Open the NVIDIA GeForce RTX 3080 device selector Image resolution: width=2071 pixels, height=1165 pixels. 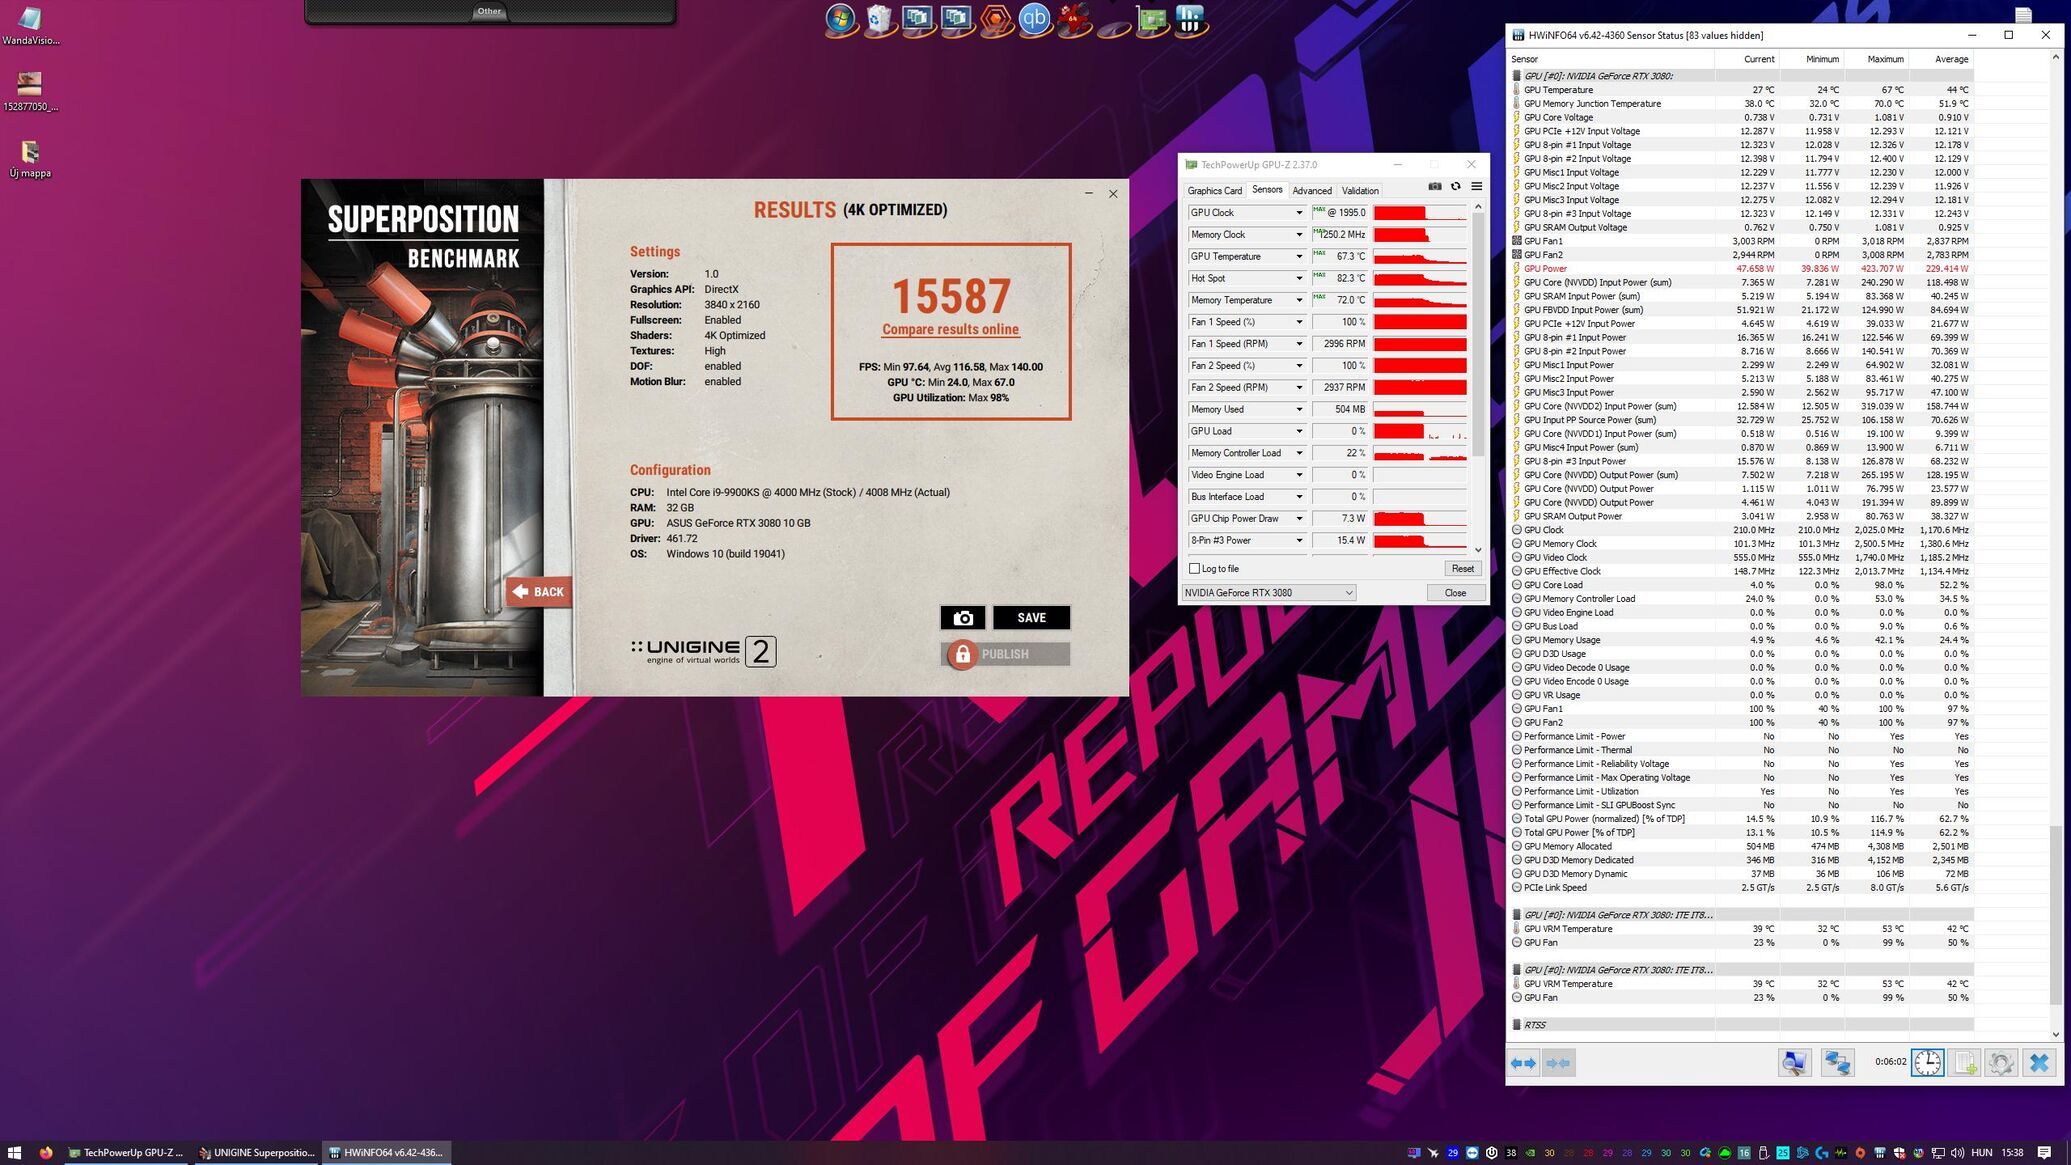pos(1268,593)
